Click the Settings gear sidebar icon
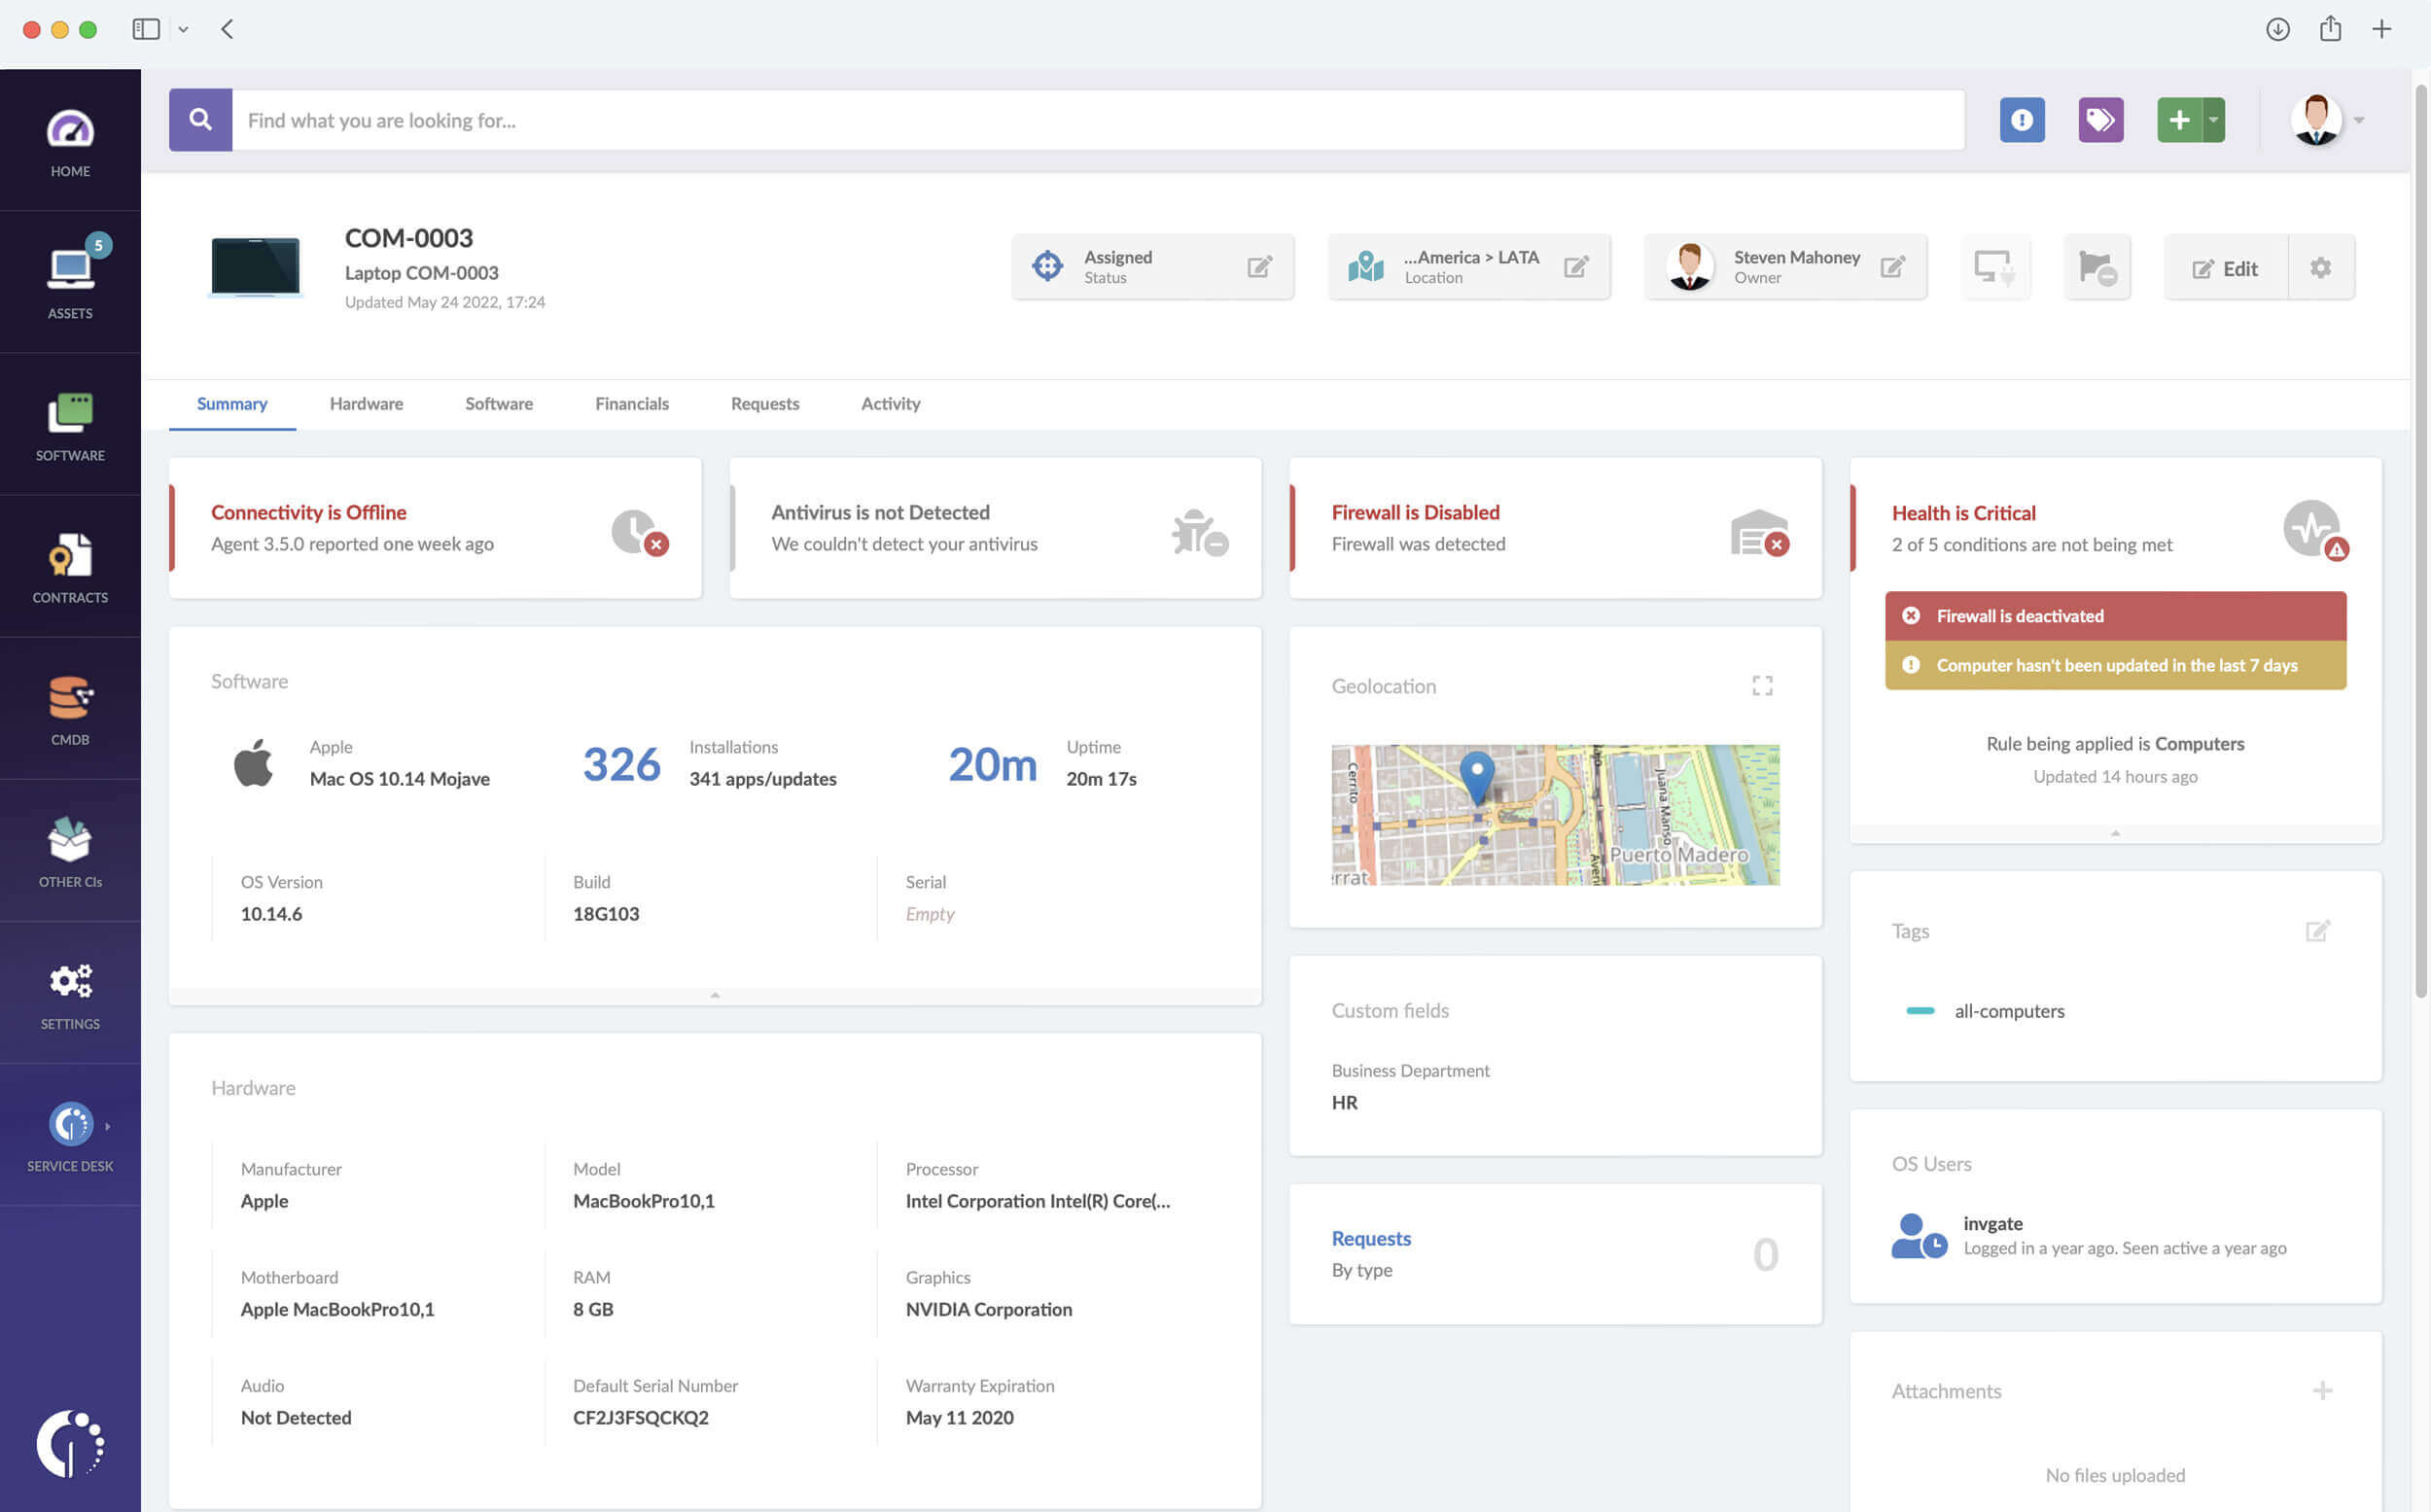 [70, 982]
